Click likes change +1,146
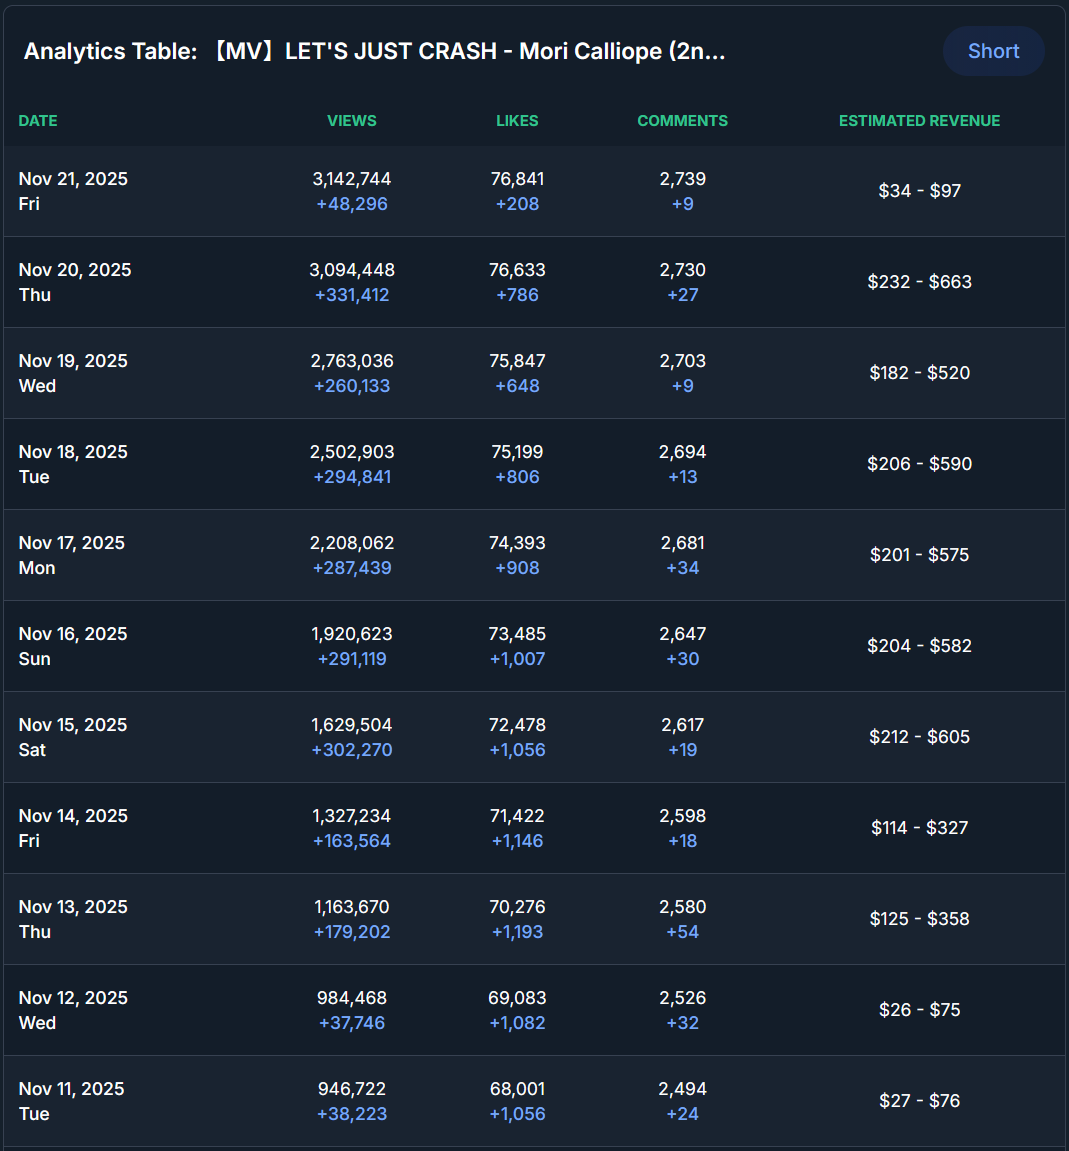This screenshot has width=1069, height=1151. pos(517,841)
